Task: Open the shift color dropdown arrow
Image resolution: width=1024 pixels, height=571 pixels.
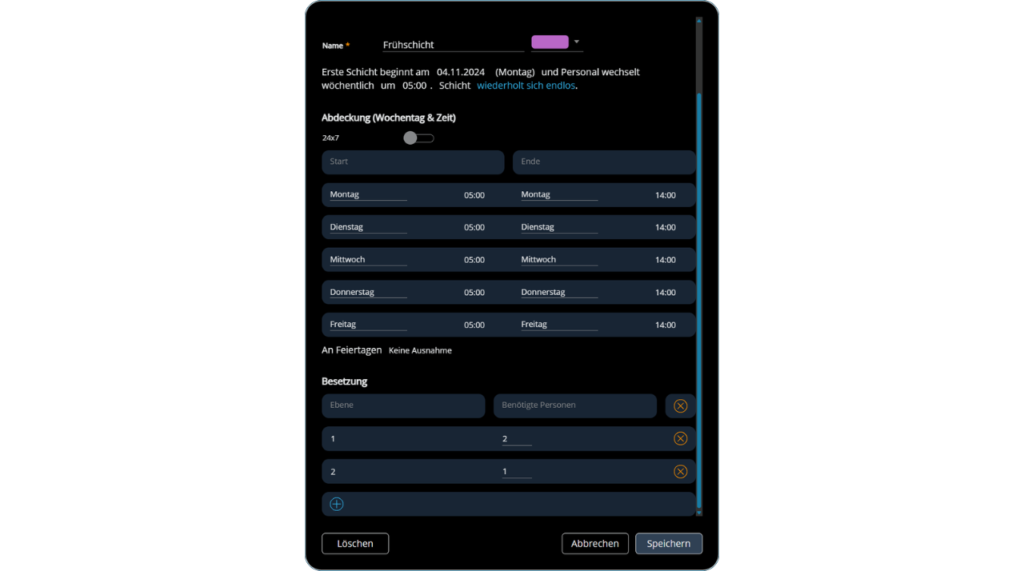Action: (x=576, y=42)
